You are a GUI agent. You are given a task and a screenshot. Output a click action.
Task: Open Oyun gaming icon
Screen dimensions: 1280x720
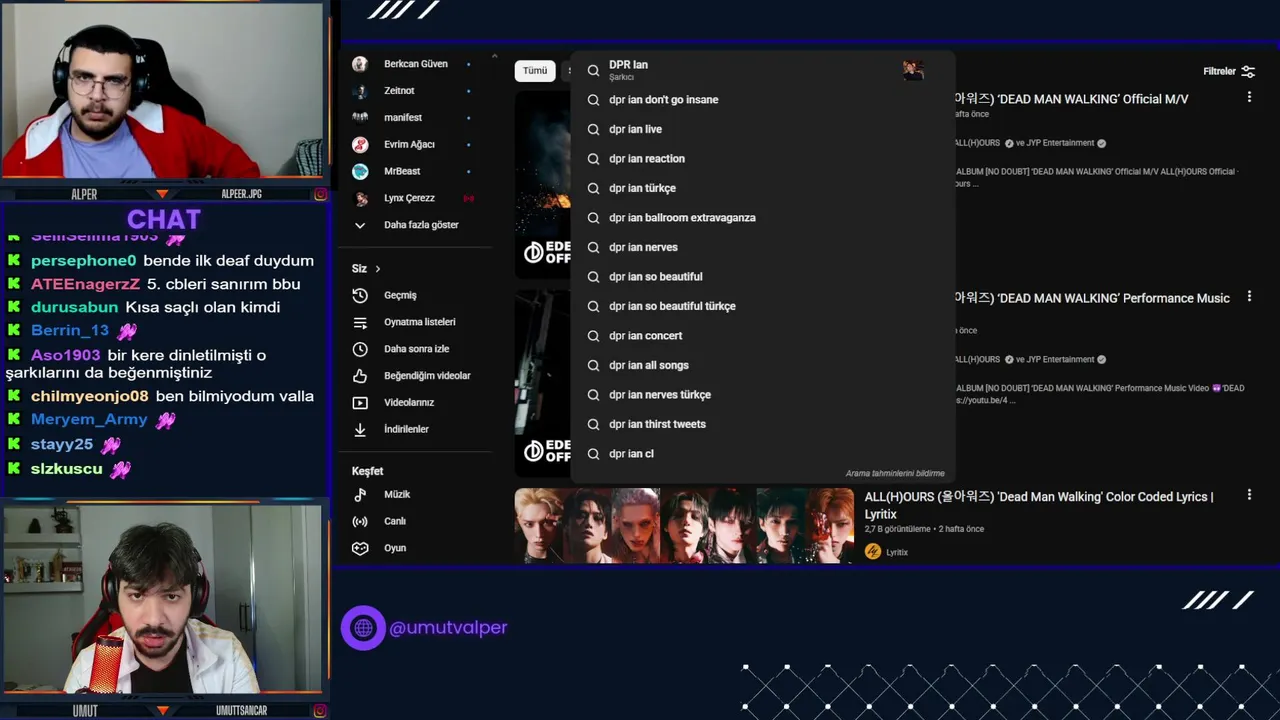[360, 548]
